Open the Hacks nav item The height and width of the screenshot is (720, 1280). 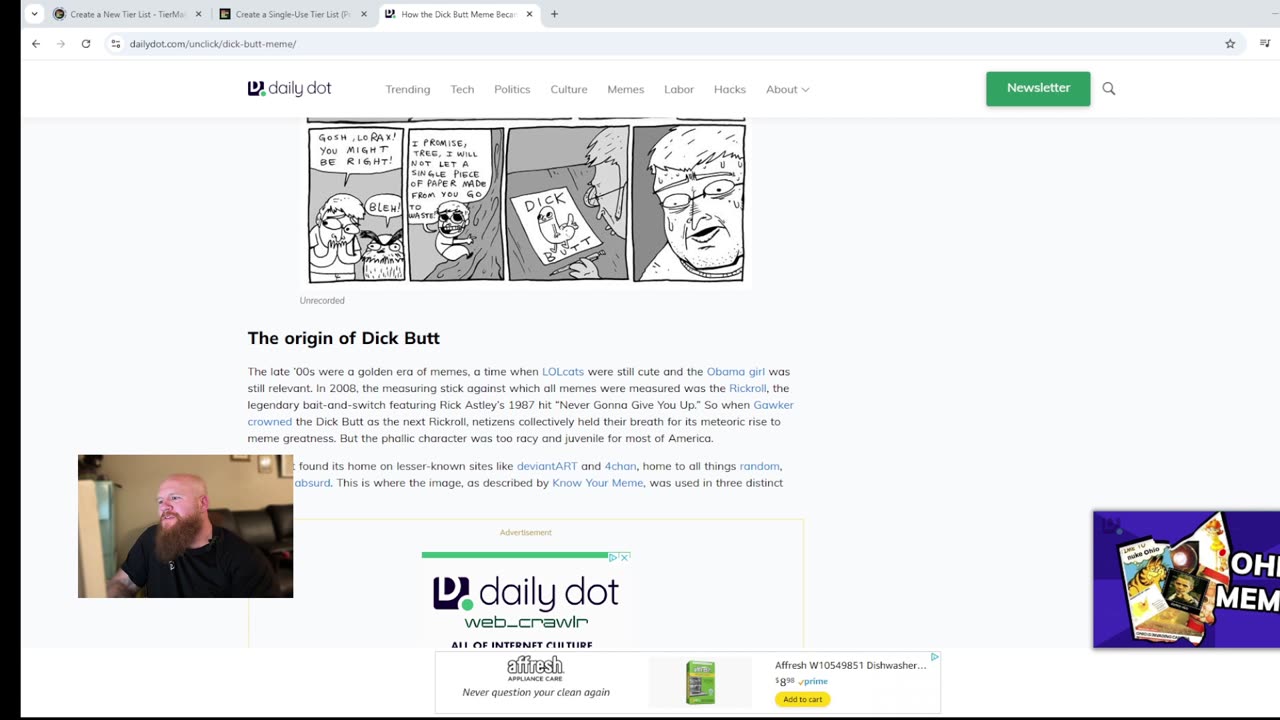click(x=730, y=89)
